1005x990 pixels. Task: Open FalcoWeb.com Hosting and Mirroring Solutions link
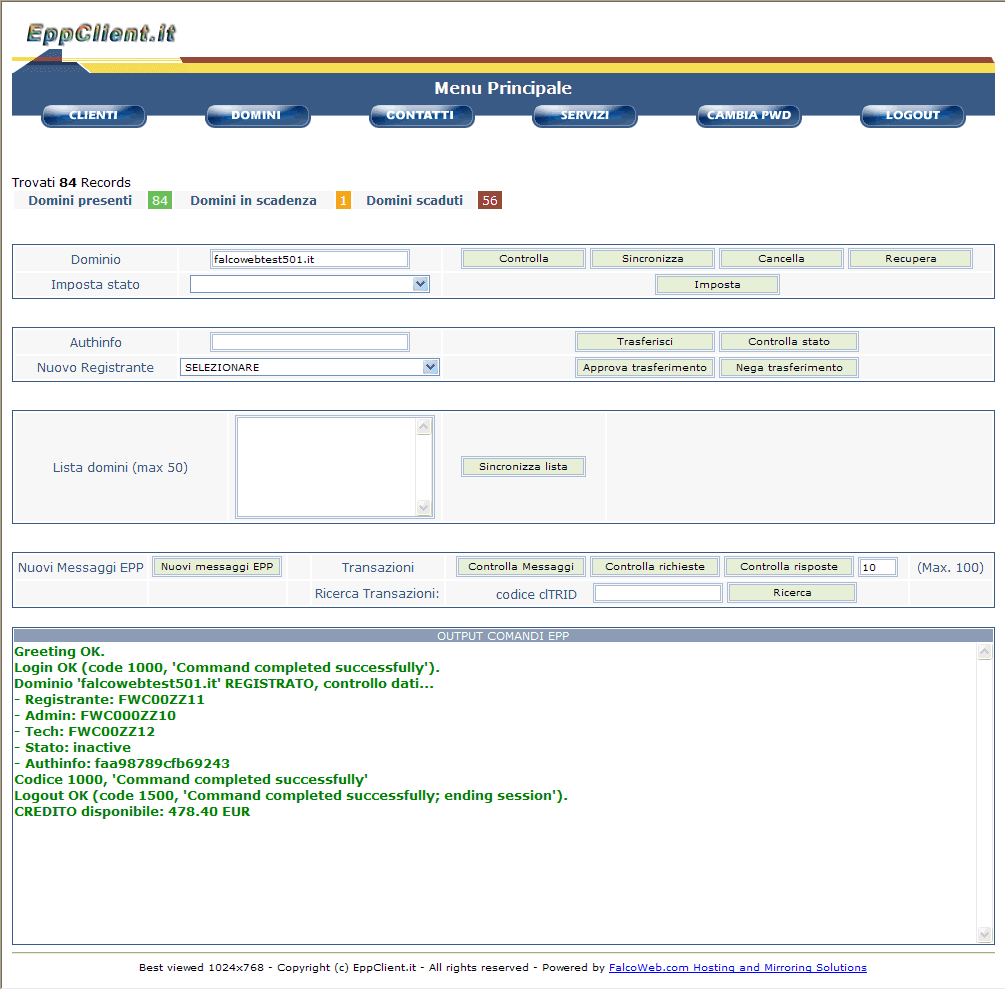[x=738, y=968]
